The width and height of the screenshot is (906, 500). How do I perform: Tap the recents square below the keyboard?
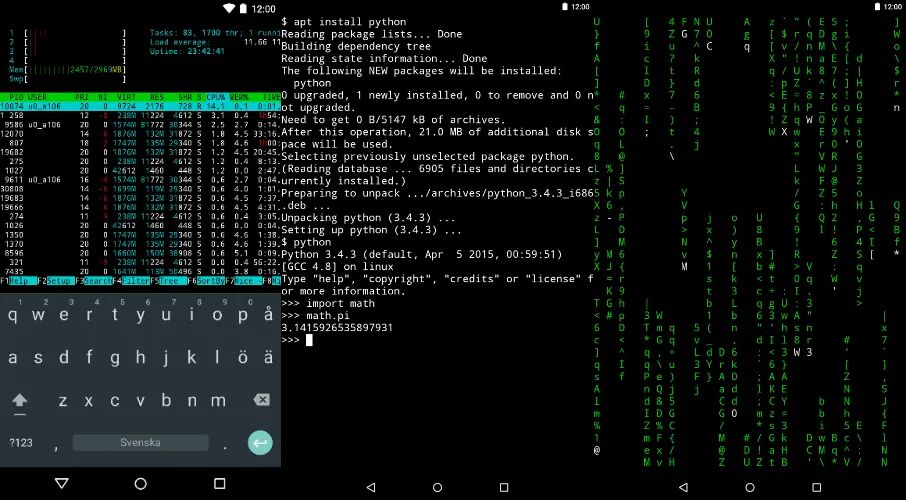click(220, 483)
